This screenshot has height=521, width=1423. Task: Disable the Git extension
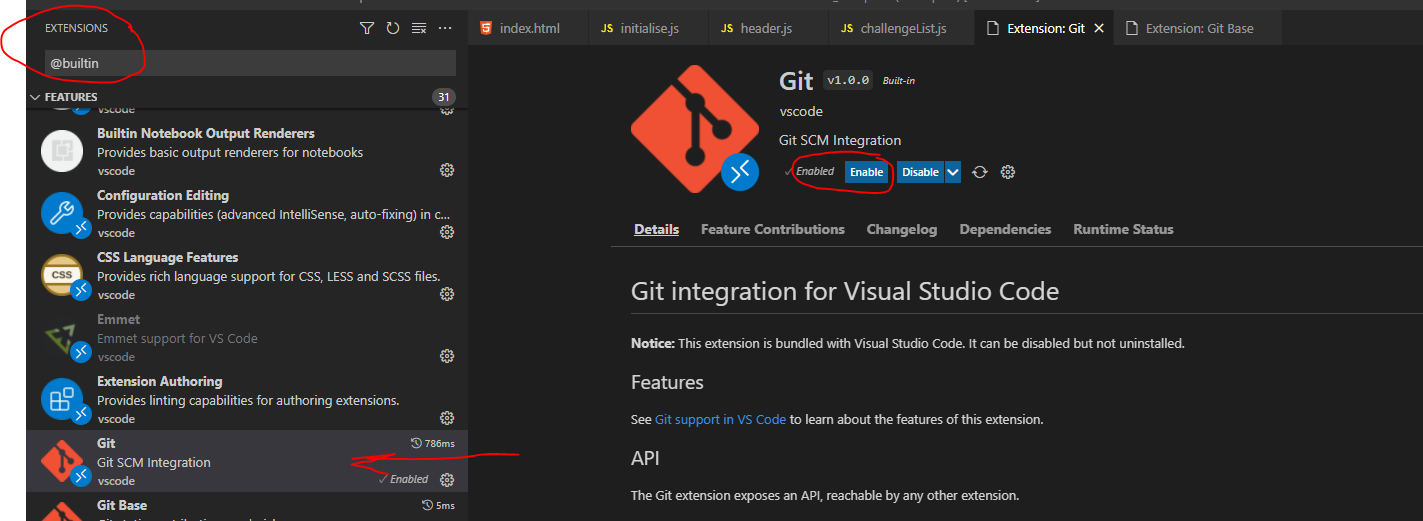920,172
